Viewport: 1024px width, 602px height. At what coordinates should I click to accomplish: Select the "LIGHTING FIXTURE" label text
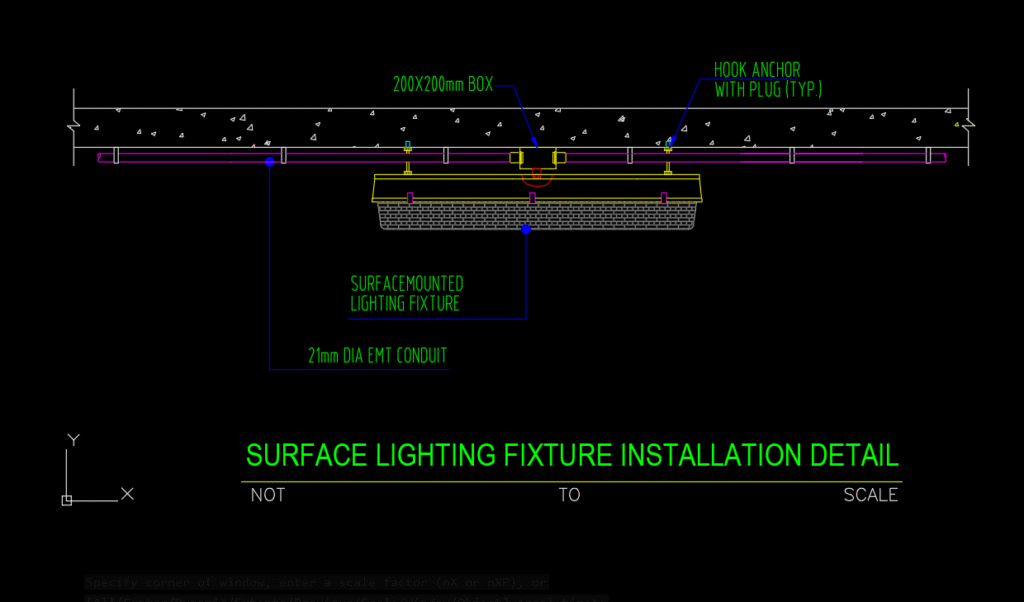pos(405,304)
